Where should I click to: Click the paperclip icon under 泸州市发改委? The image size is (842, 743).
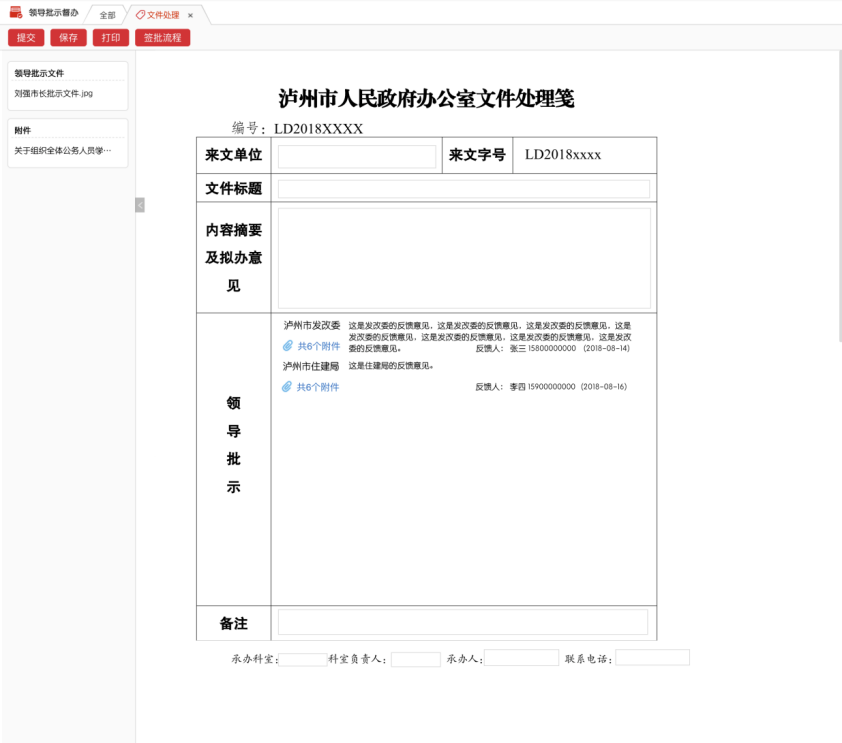(287, 346)
